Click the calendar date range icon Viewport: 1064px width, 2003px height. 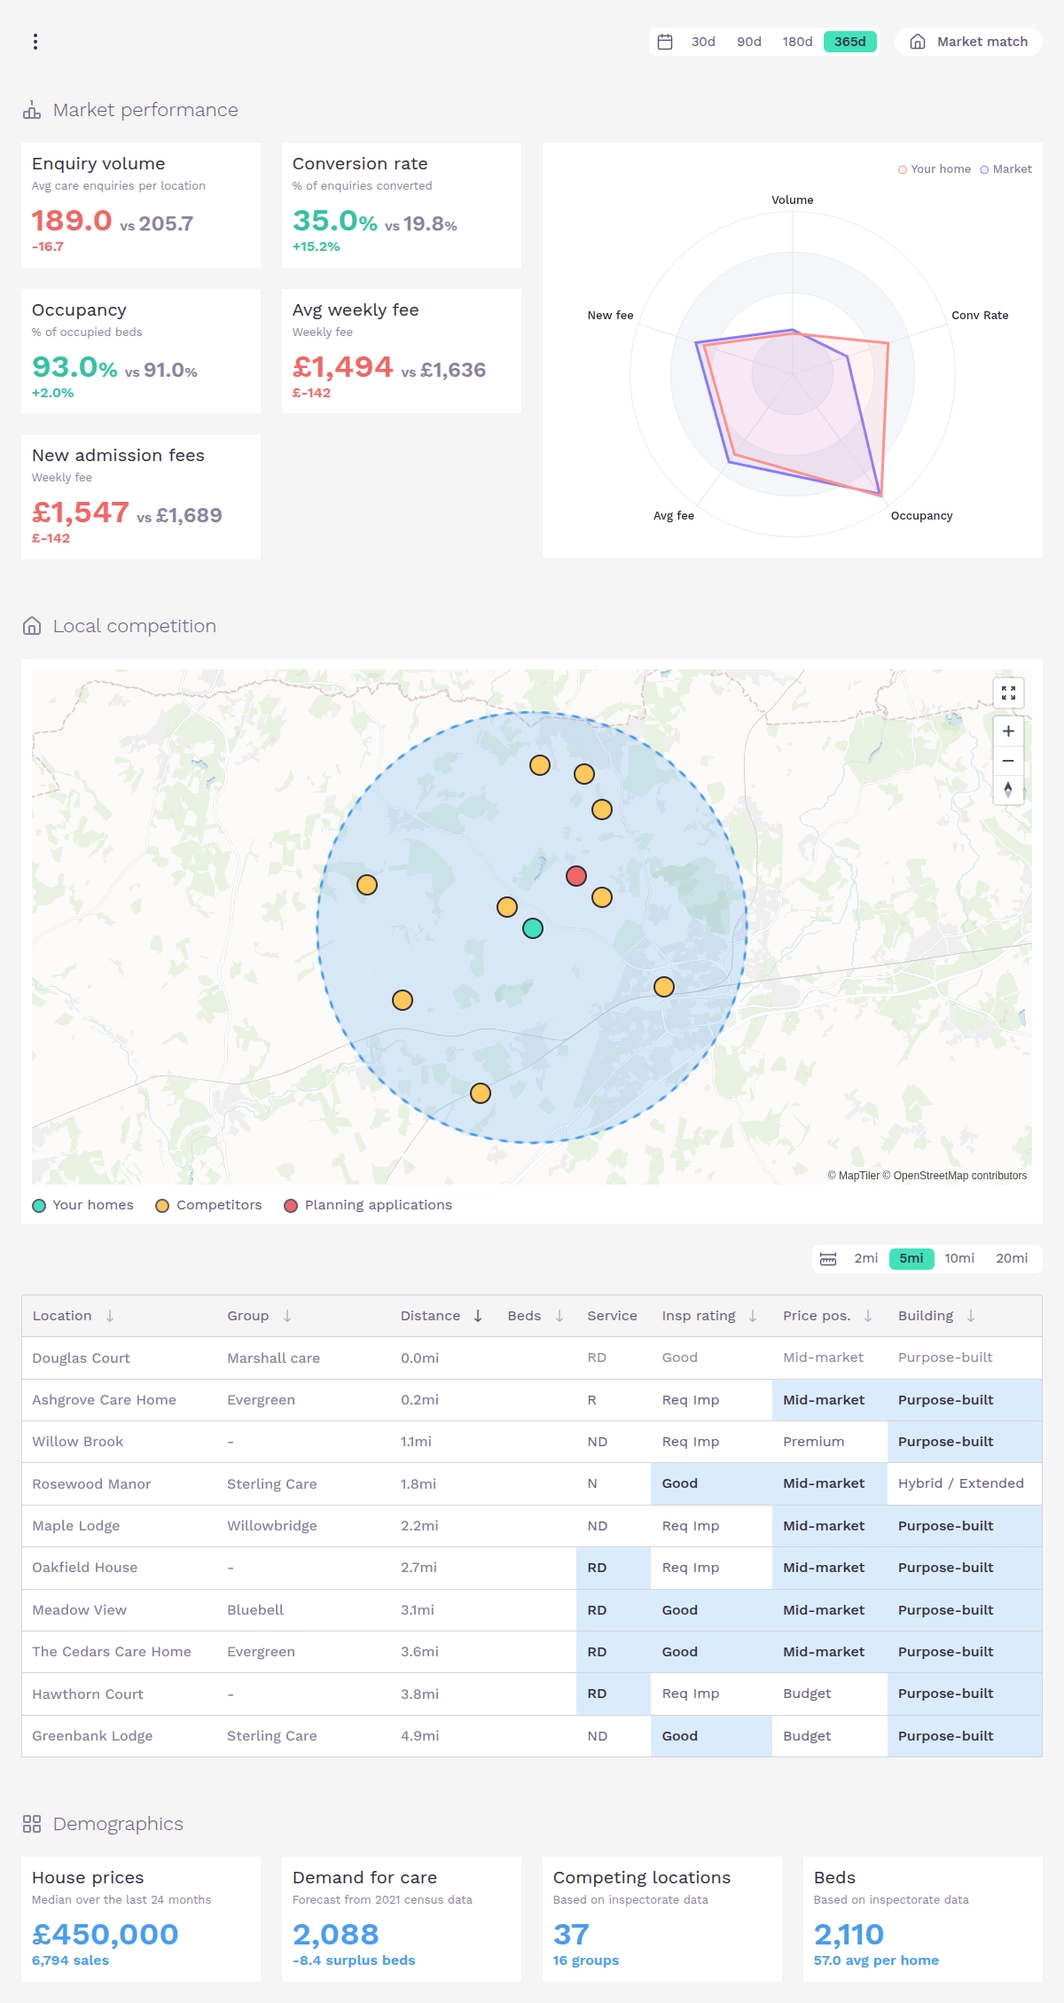665,41
